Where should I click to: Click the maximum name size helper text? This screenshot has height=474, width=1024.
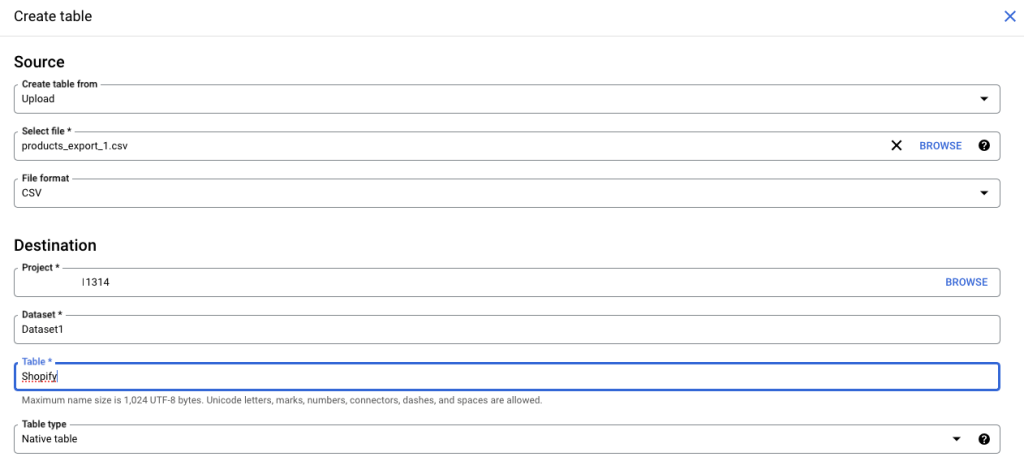pyautogui.click(x=282, y=400)
